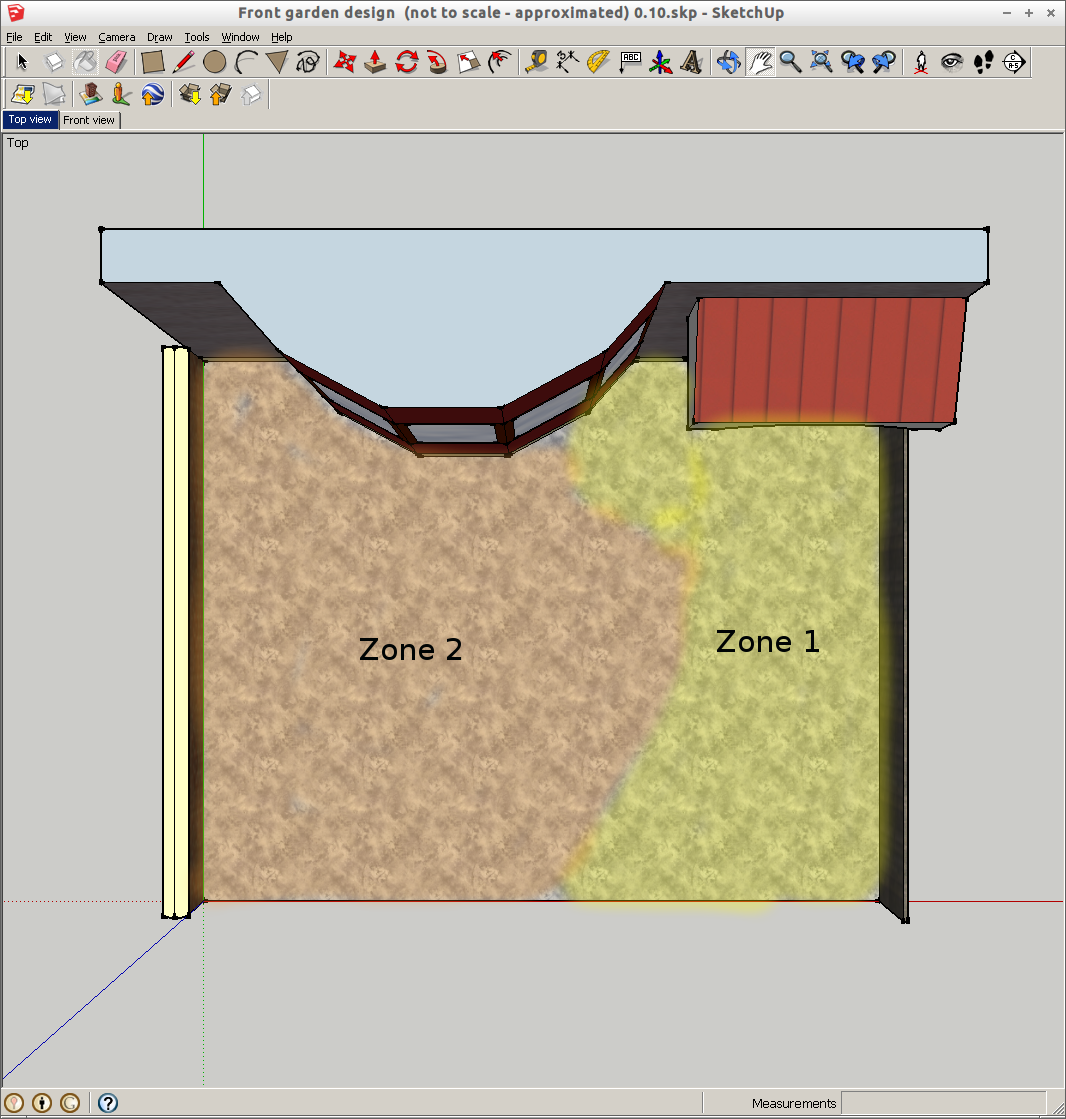1066x1119 pixels.
Task: Select the Rectangle tool
Action: click(x=152, y=62)
